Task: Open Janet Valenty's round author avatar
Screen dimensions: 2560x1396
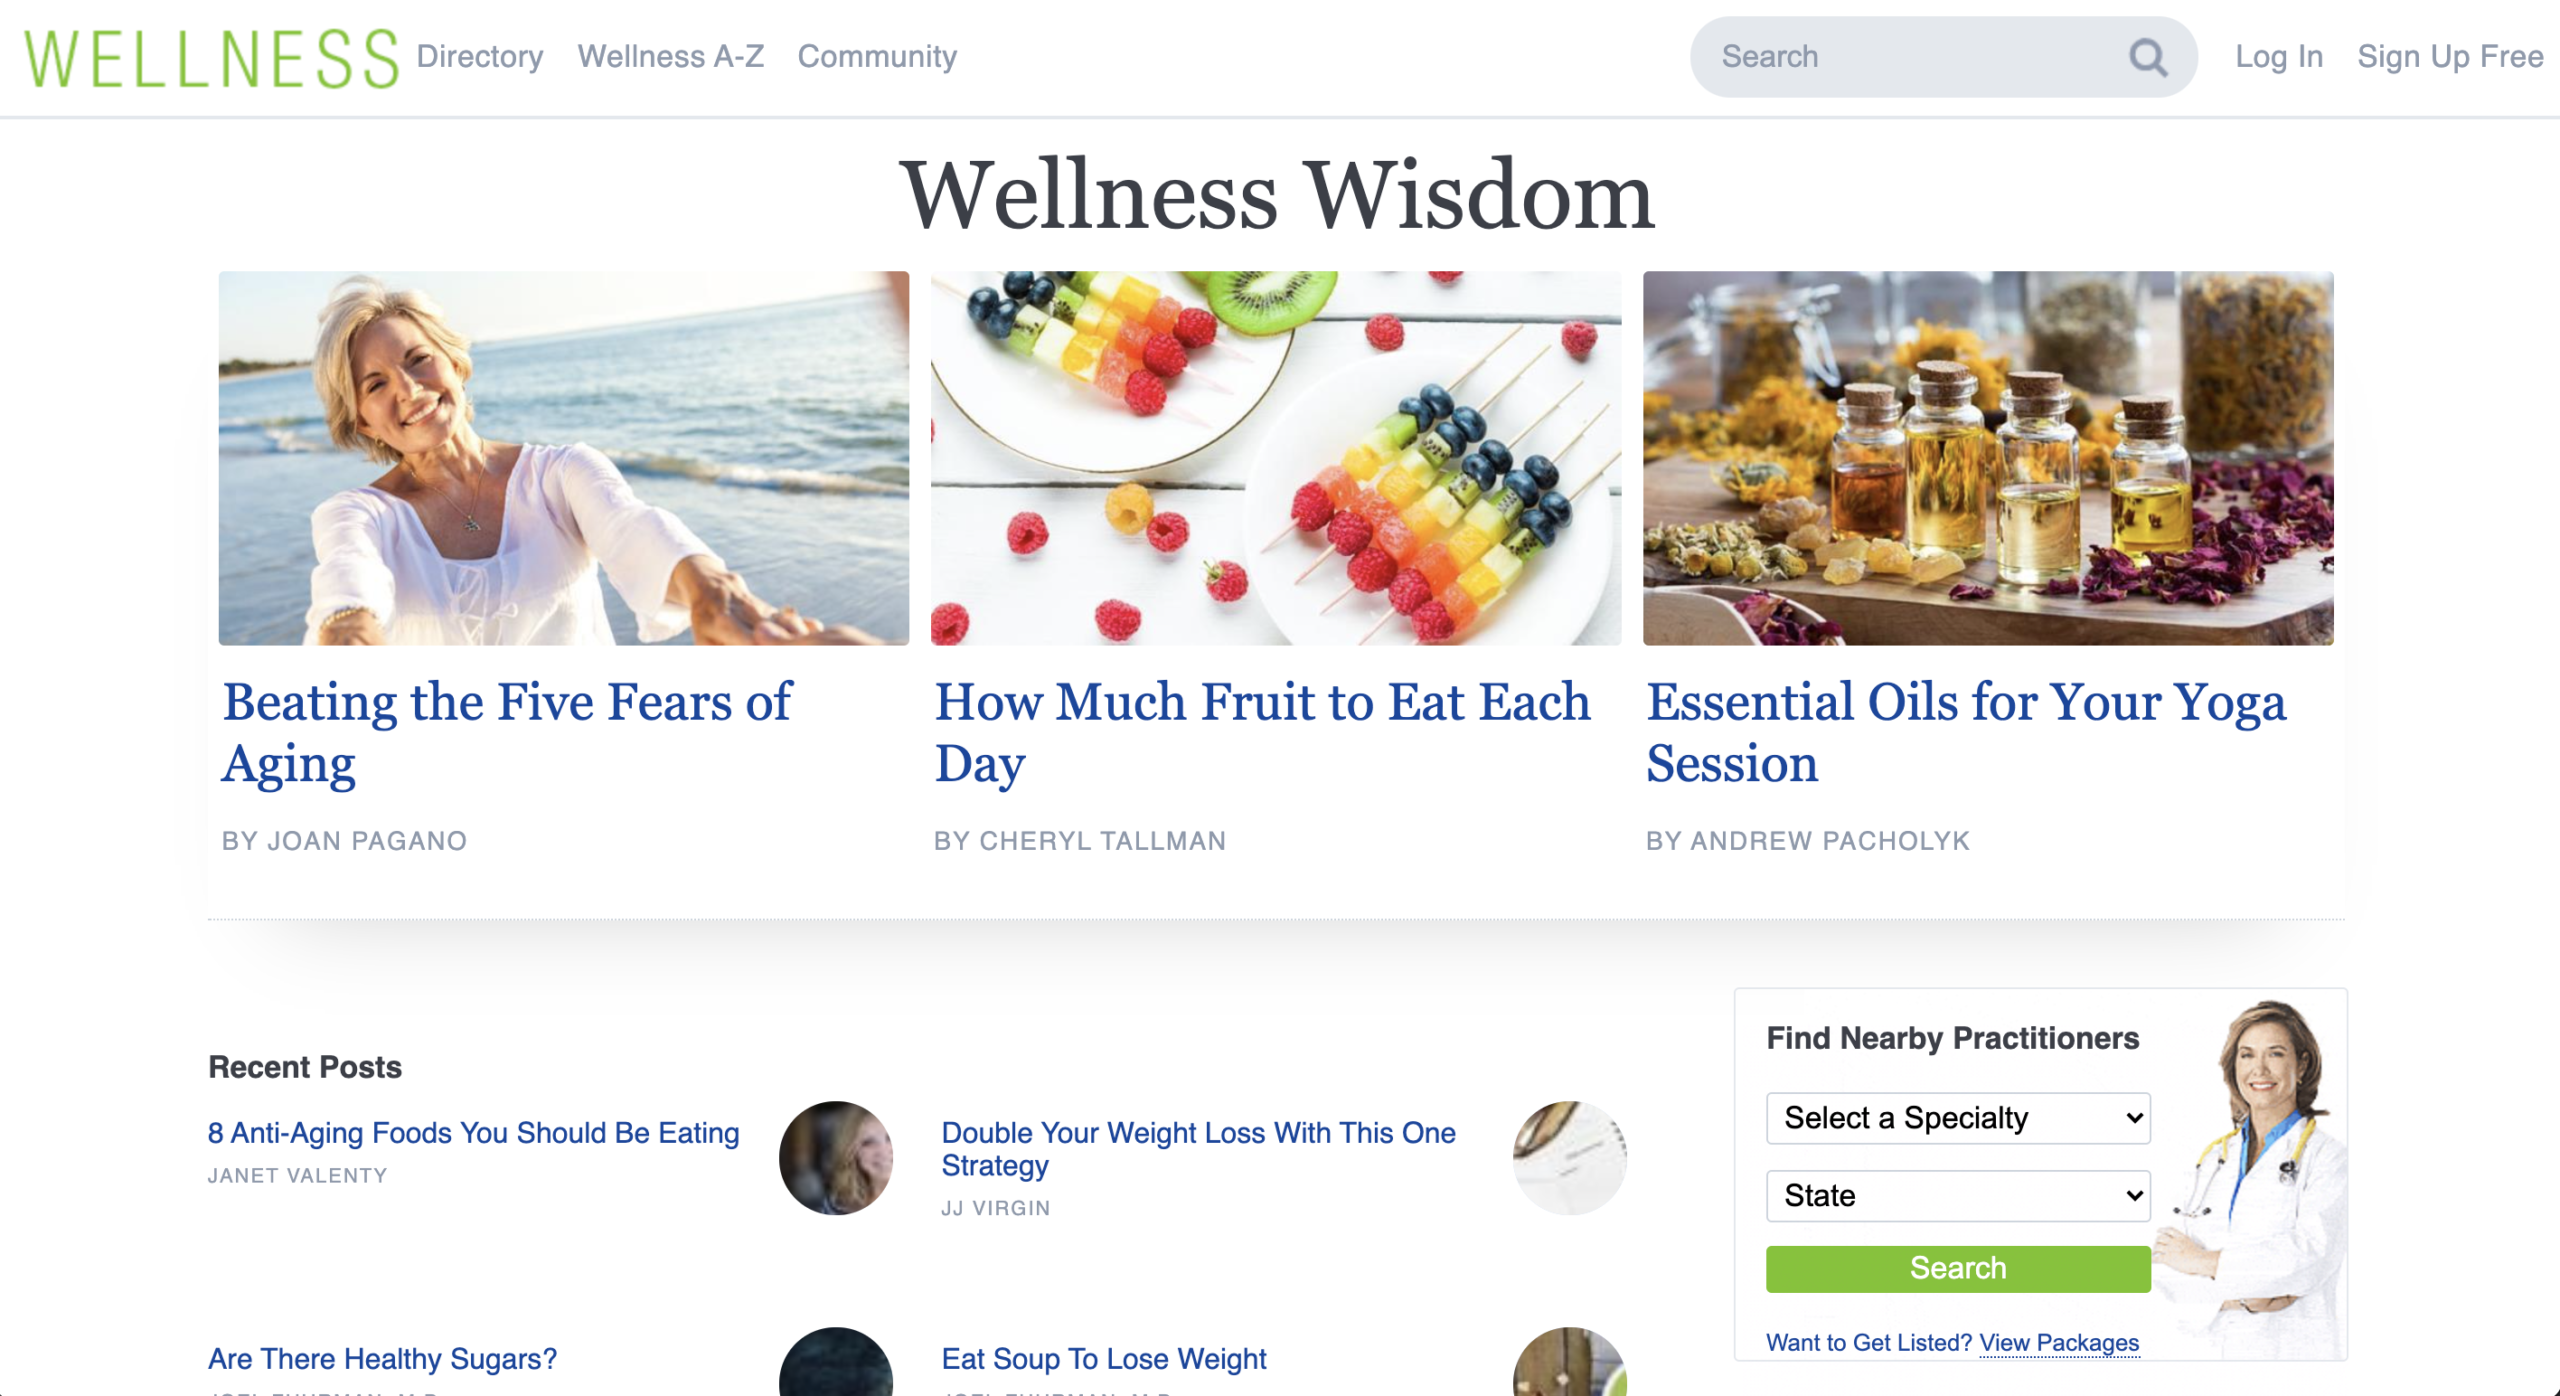Action: coord(836,1158)
